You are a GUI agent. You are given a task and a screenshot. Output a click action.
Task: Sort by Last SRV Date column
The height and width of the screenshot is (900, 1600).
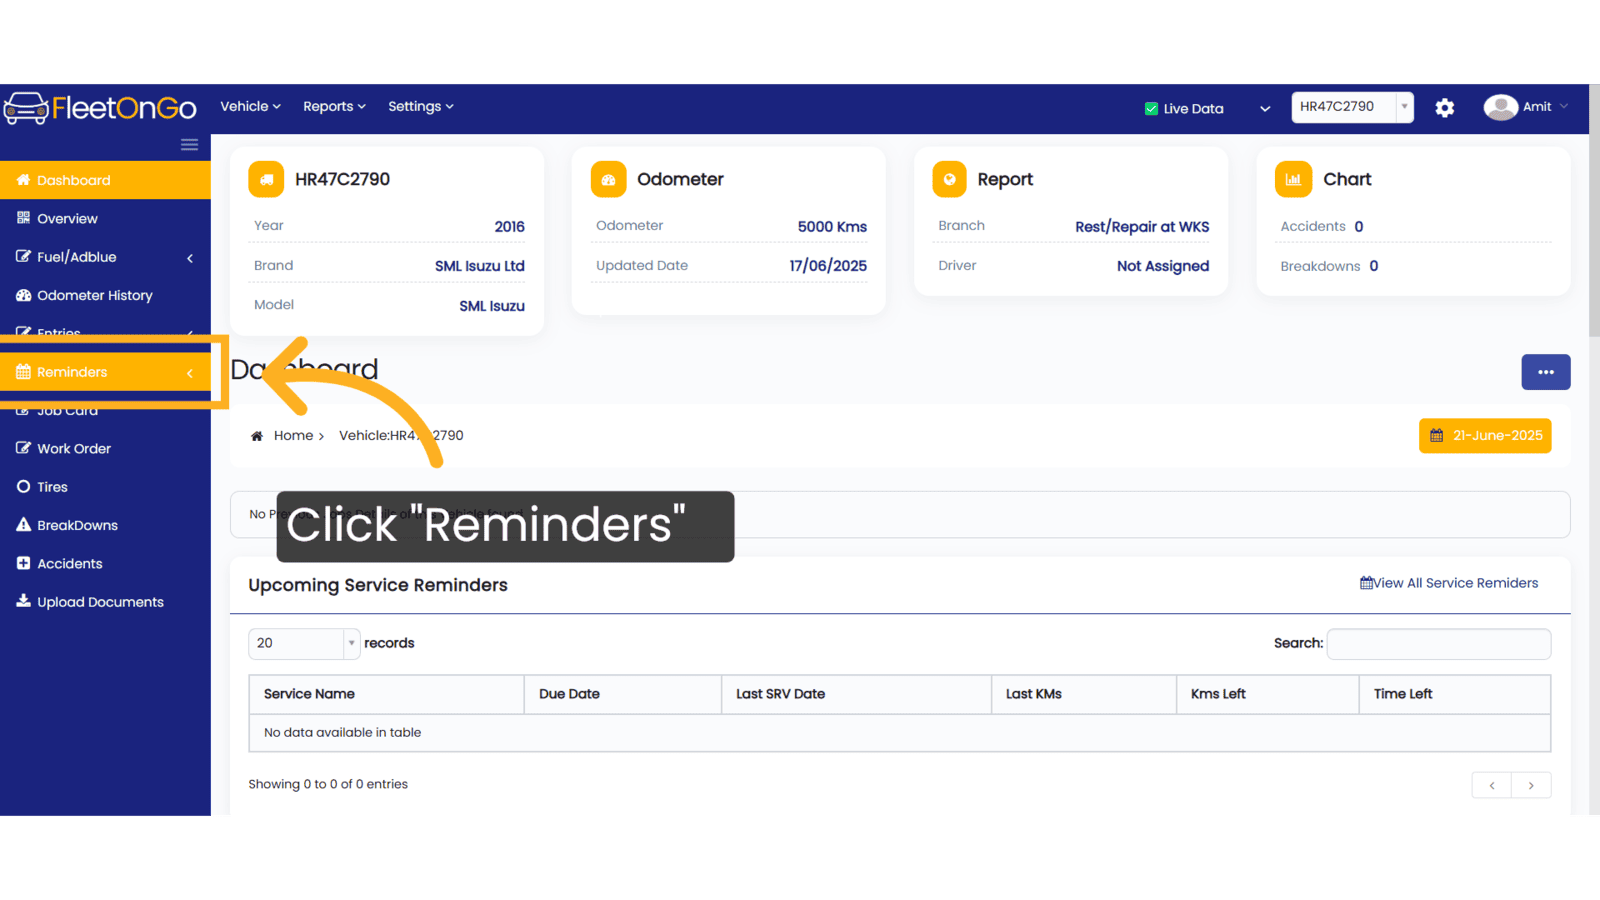[x=856, y=694]
